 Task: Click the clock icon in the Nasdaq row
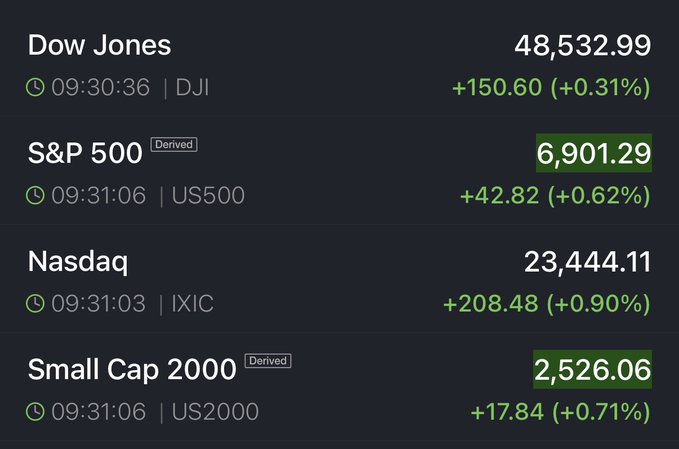click(35, 304)
